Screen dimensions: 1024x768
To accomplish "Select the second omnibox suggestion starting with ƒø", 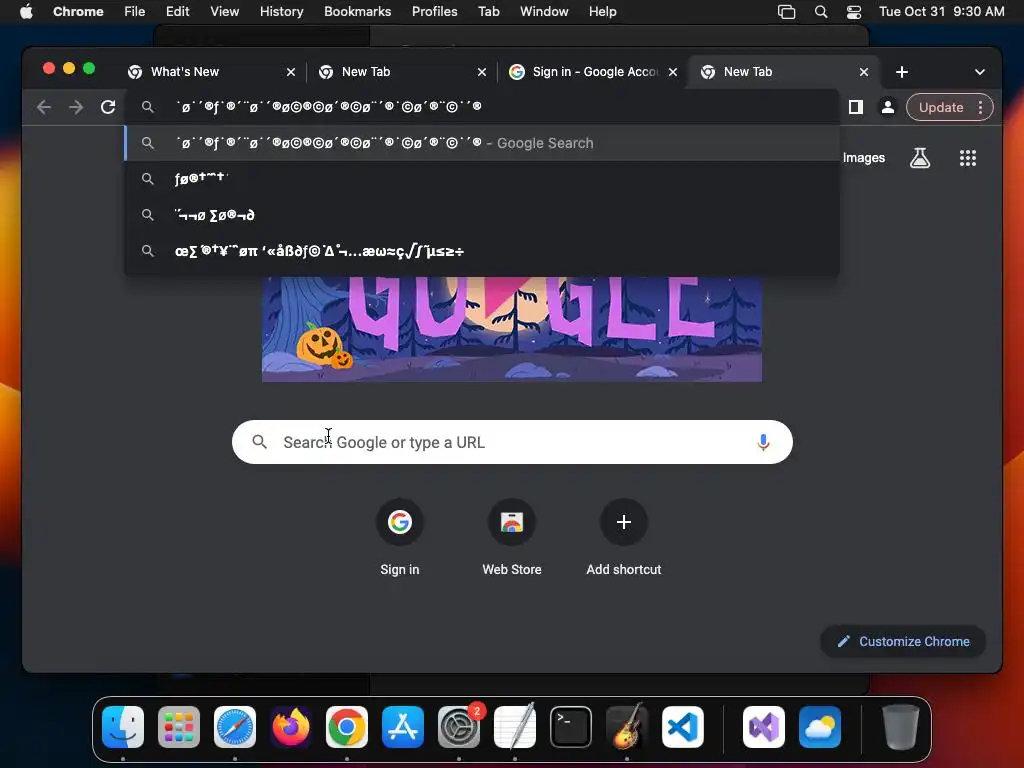I will pyautogui.click(x=482, y=178).
